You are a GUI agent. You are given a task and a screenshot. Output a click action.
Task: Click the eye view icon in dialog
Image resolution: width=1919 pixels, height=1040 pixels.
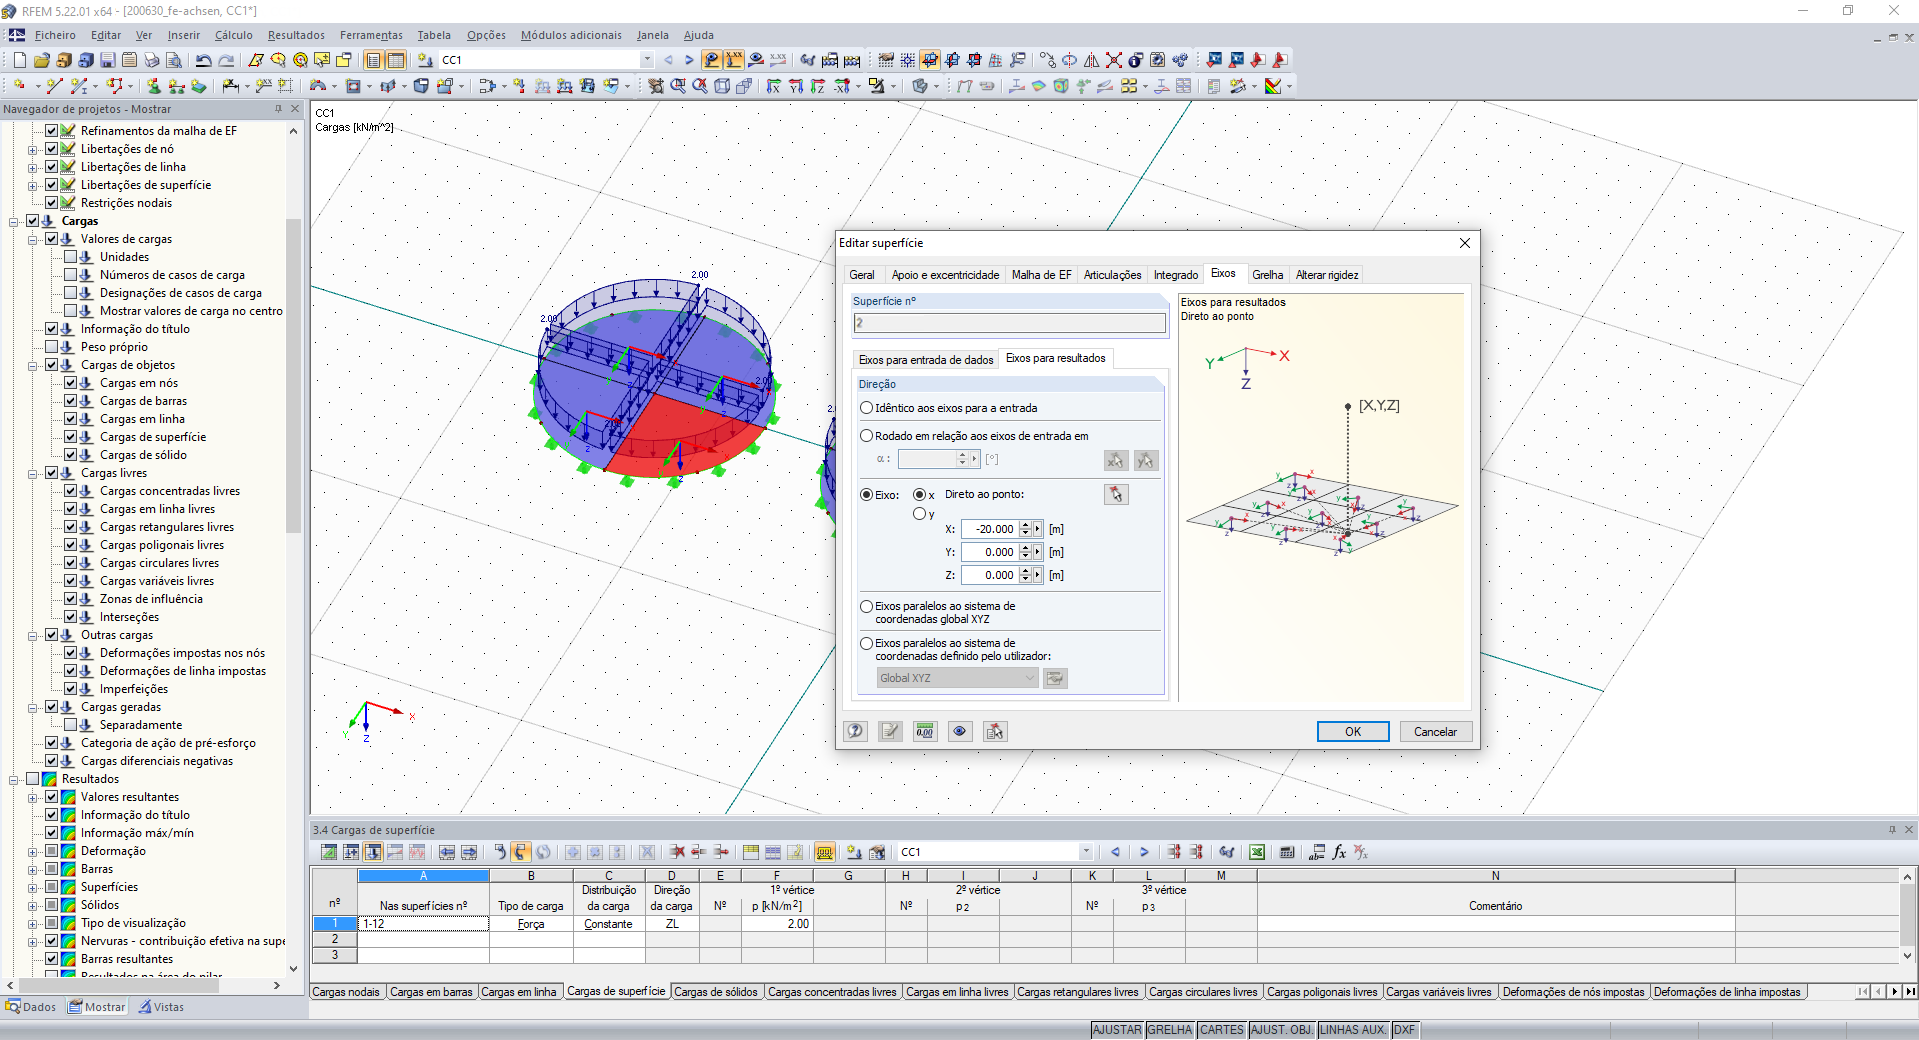(x=960, y=731)
